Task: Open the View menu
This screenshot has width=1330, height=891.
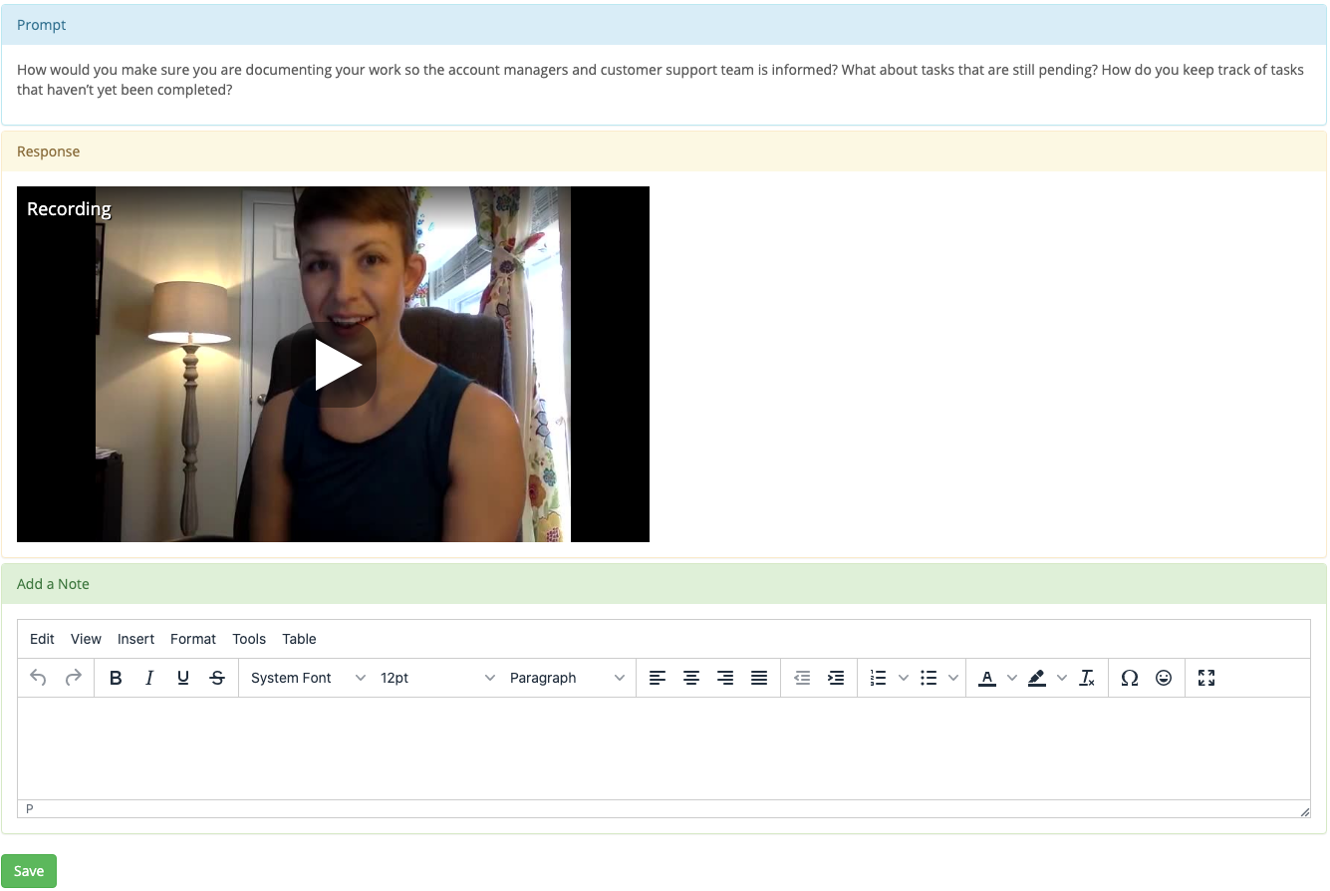Action: point(86,639)
